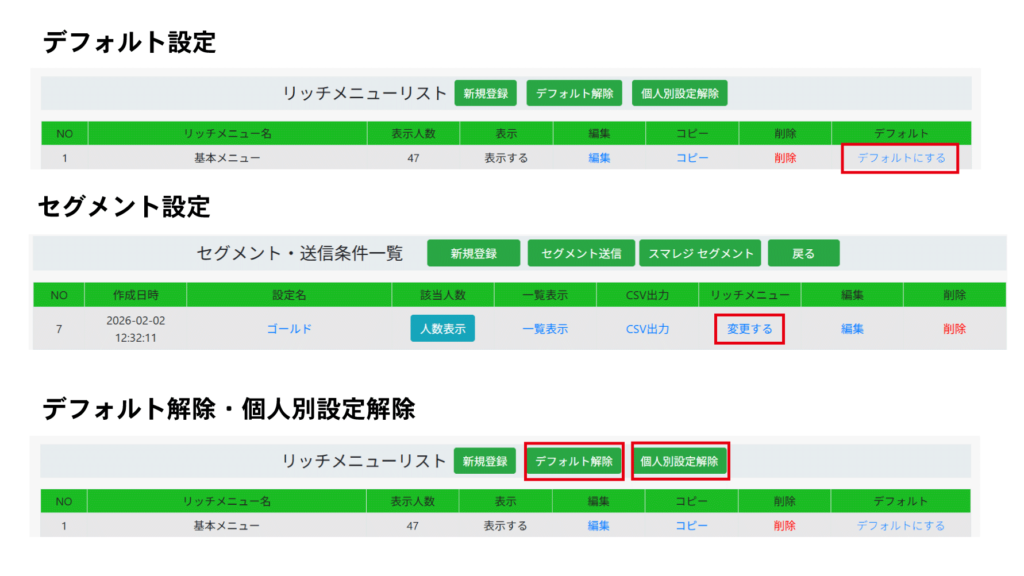Click 新規登録 in the top リッチメニューリスト

point(485,94)
